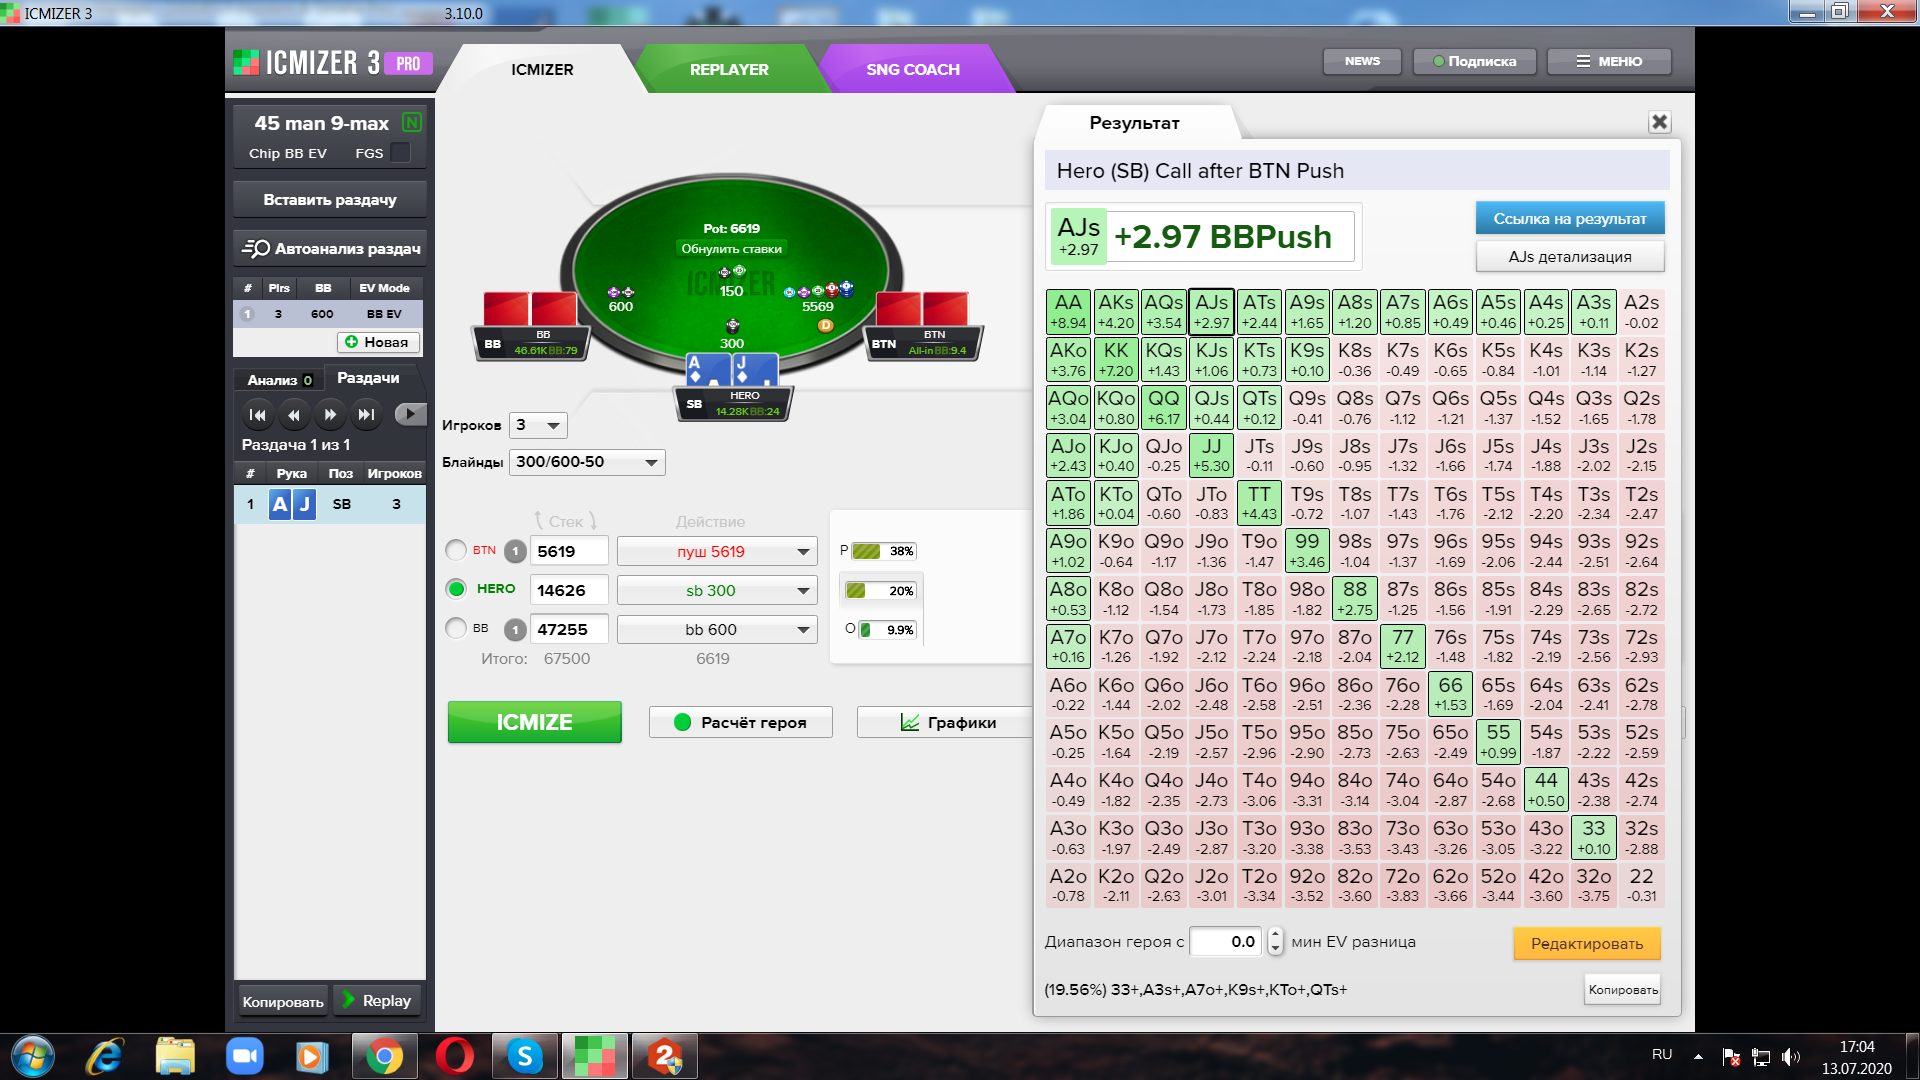Step back to the previous hand

coord(294,414)
